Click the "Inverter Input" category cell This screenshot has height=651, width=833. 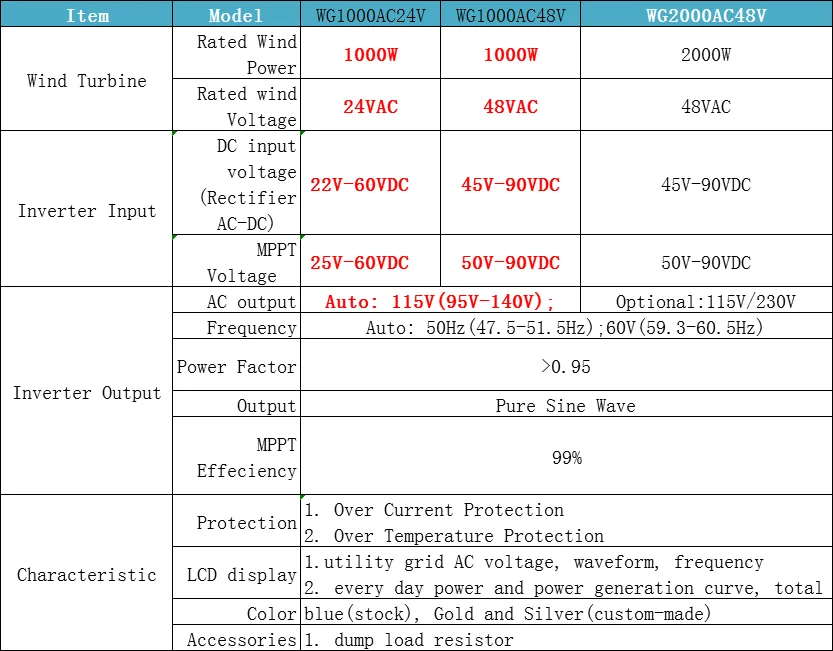(87, 211)
